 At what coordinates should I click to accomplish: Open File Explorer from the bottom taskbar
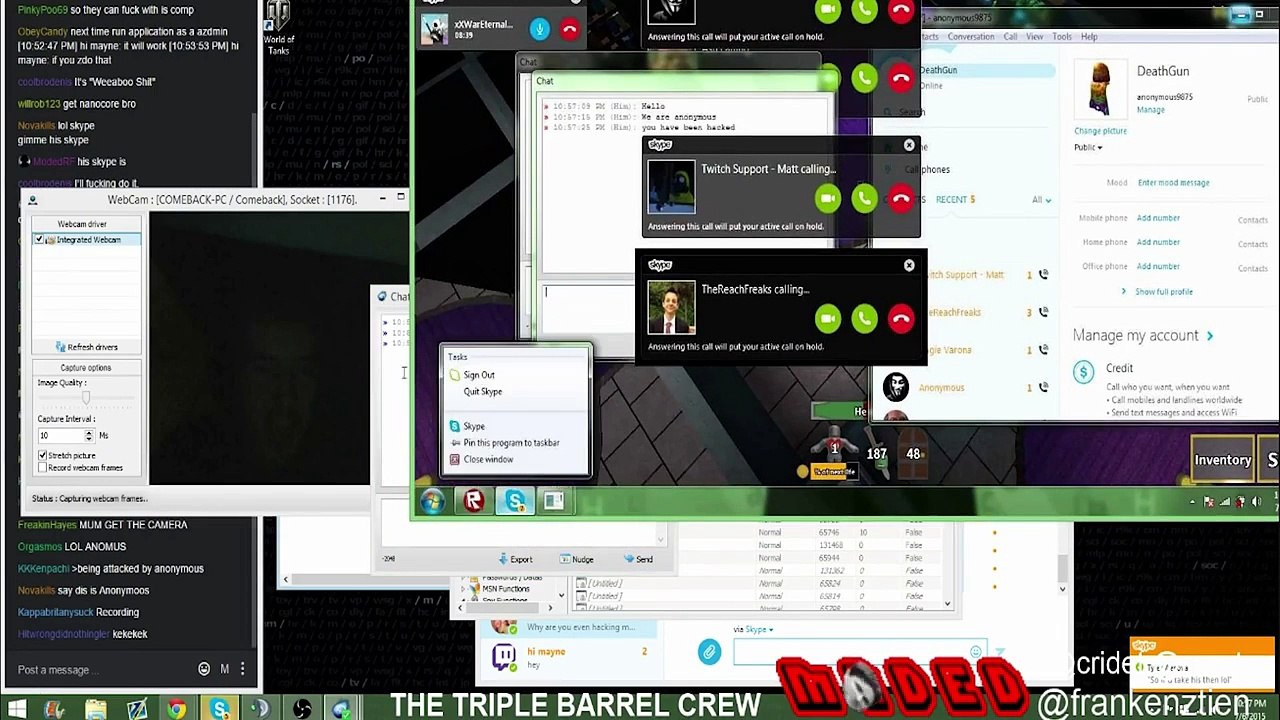(96, 709)
